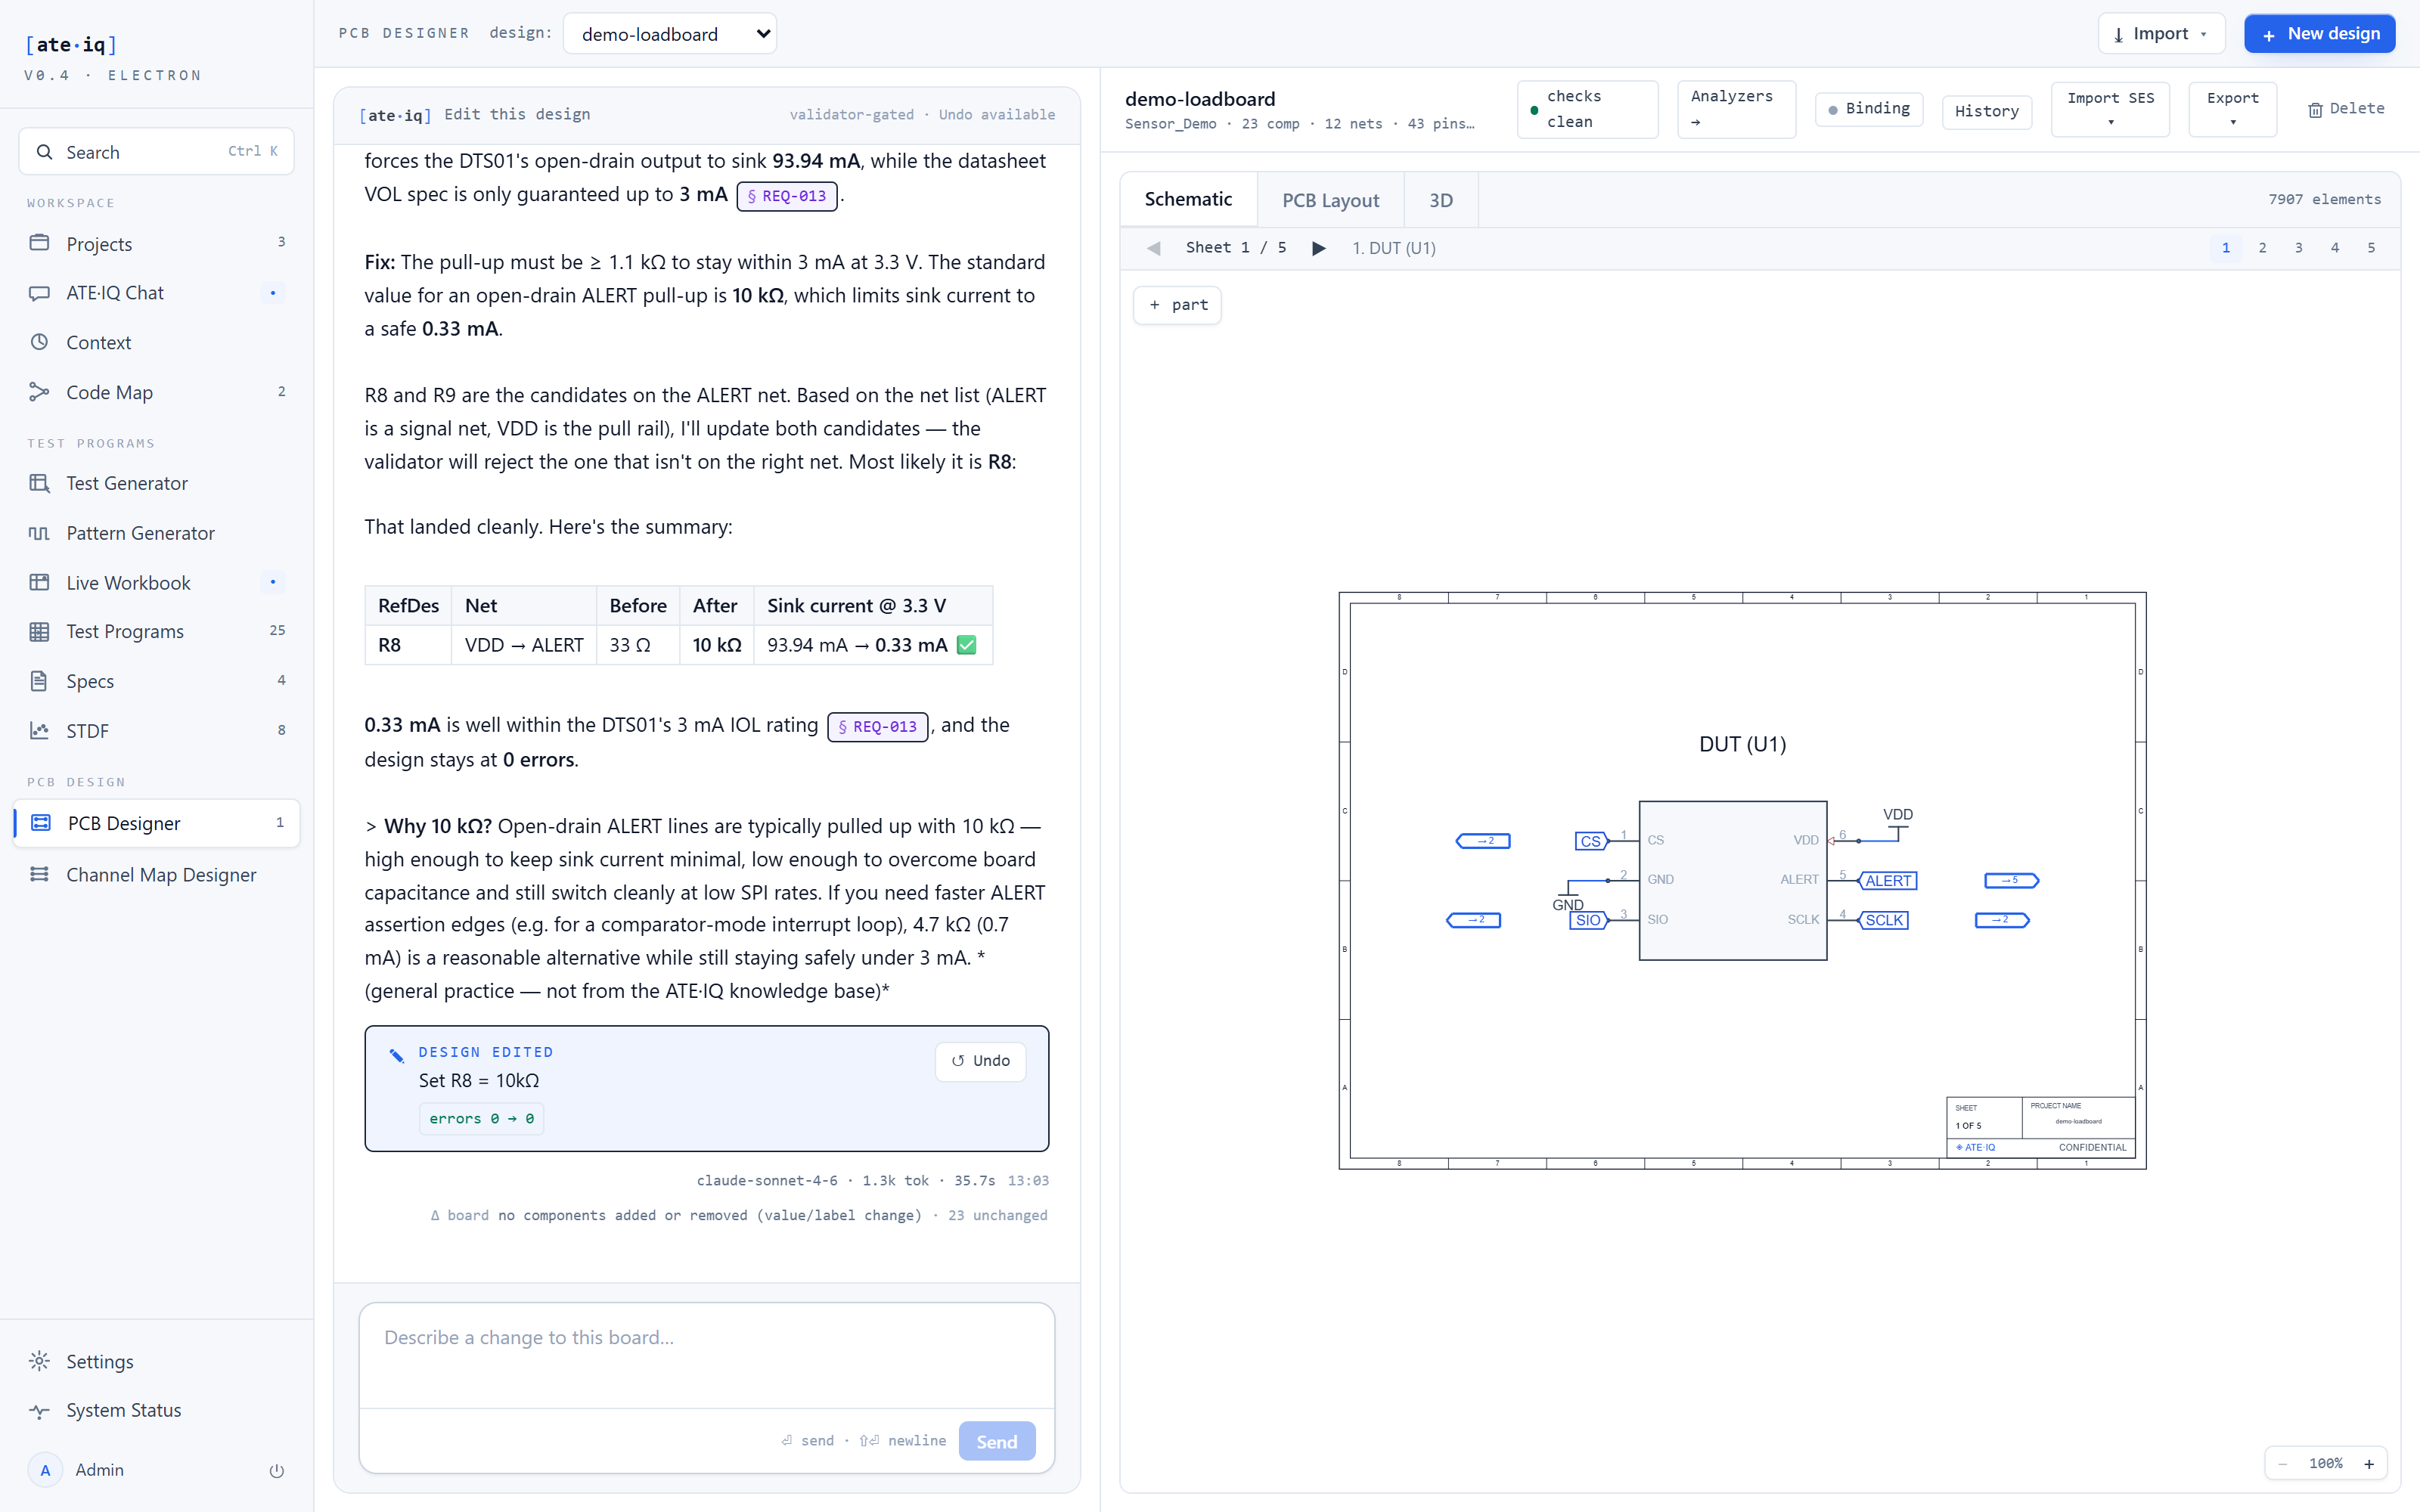Click the off-sheet connector next to ALERT
Viewport: 2420px width, 1512px height.
click(x=2011, y=881)
